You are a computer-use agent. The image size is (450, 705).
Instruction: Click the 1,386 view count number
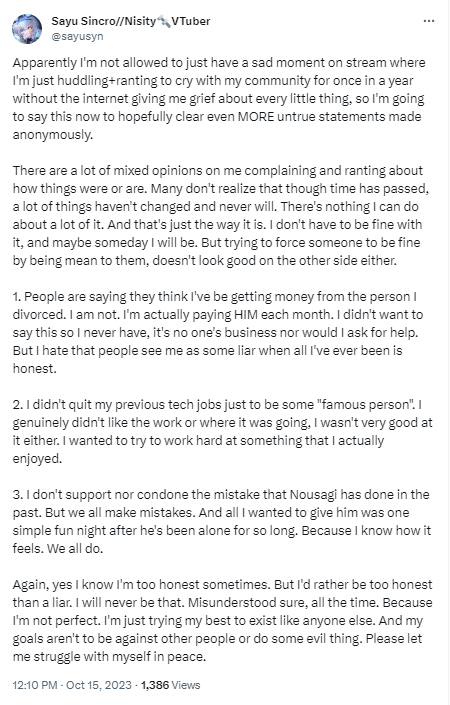click(x=155, y=685)
